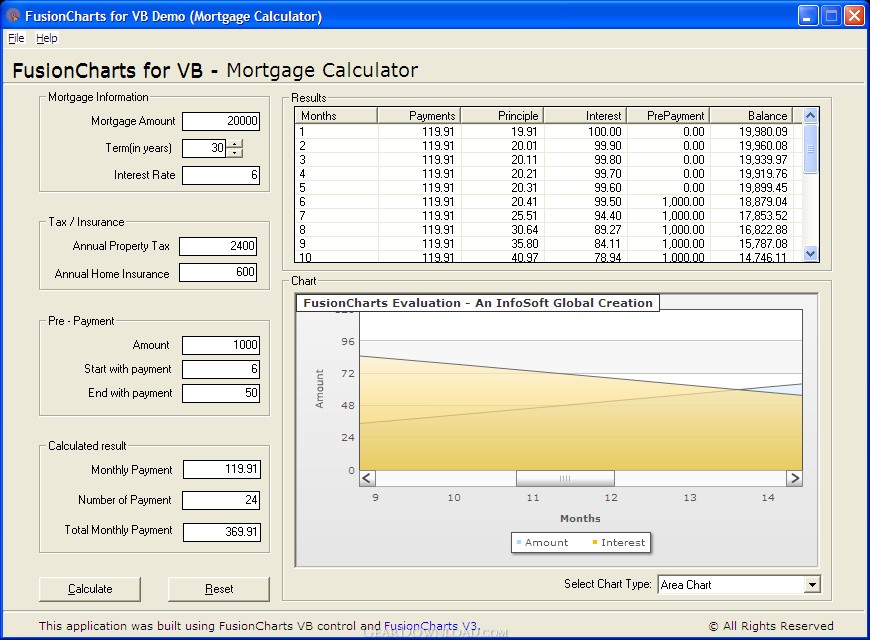
Task: Click the Mortgage Amount field
Action: [x=221, y=121]
